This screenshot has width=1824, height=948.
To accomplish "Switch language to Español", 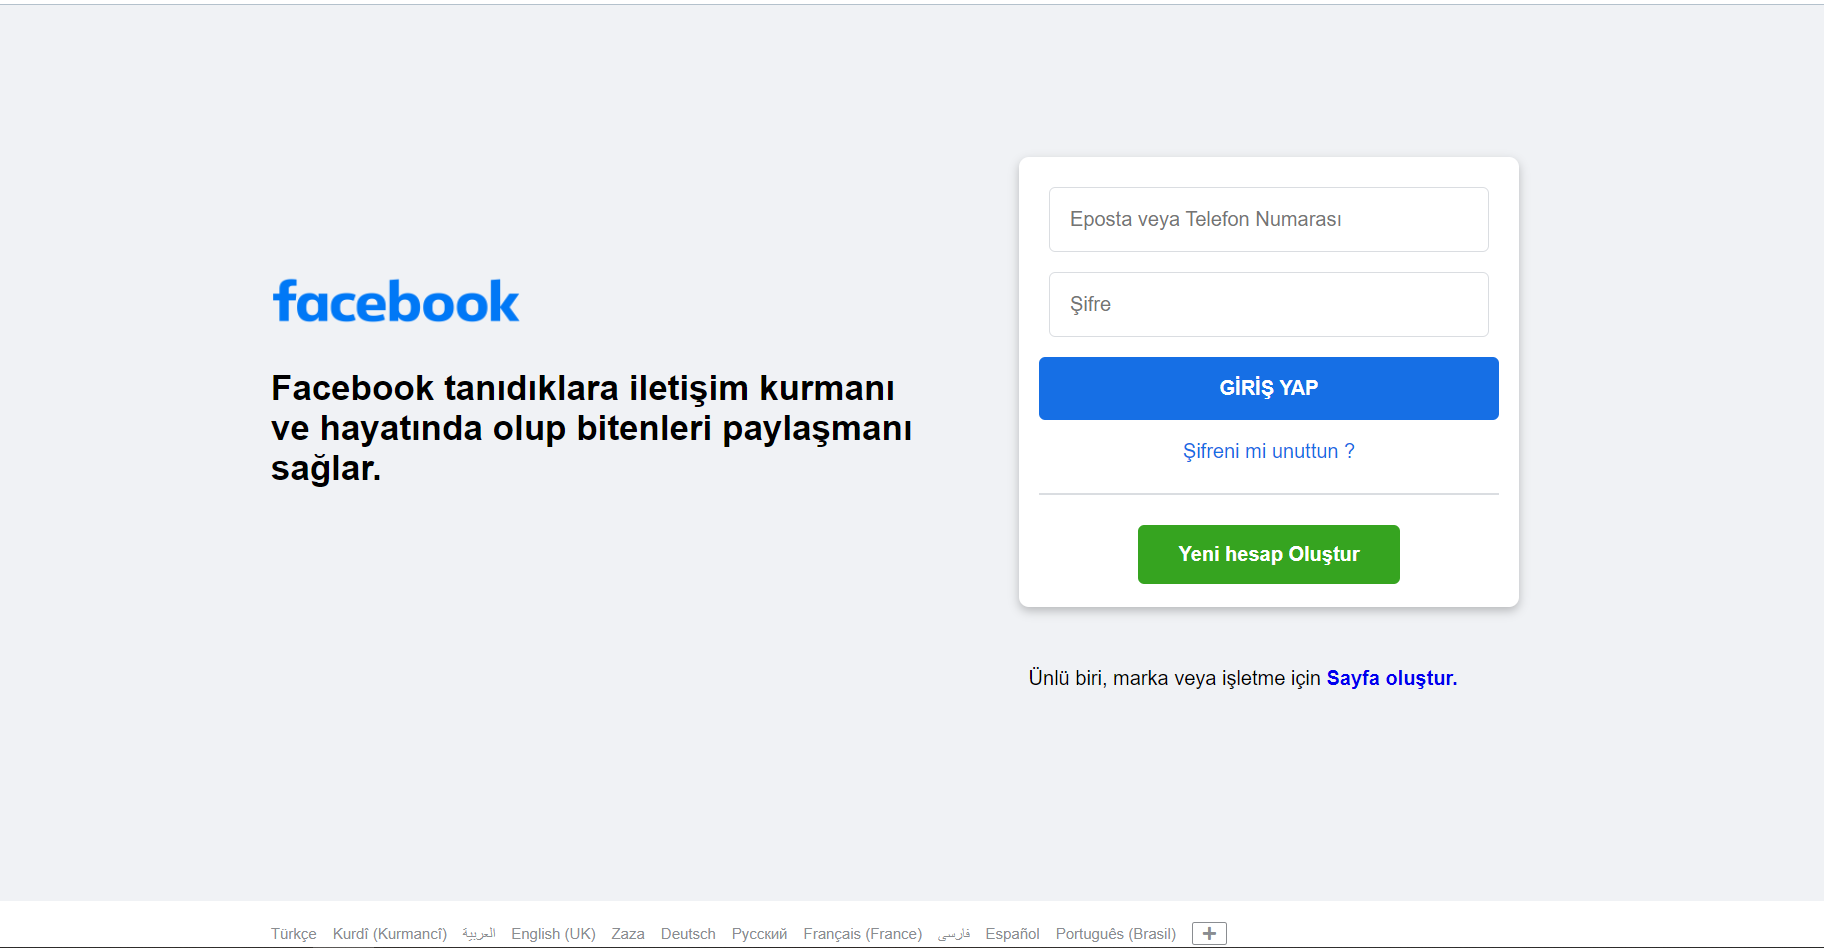I will 1012,934.
